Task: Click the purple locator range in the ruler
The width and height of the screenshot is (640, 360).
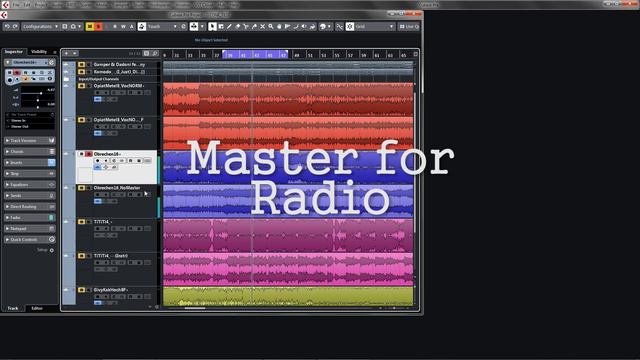Action: [x=255, y=55]
